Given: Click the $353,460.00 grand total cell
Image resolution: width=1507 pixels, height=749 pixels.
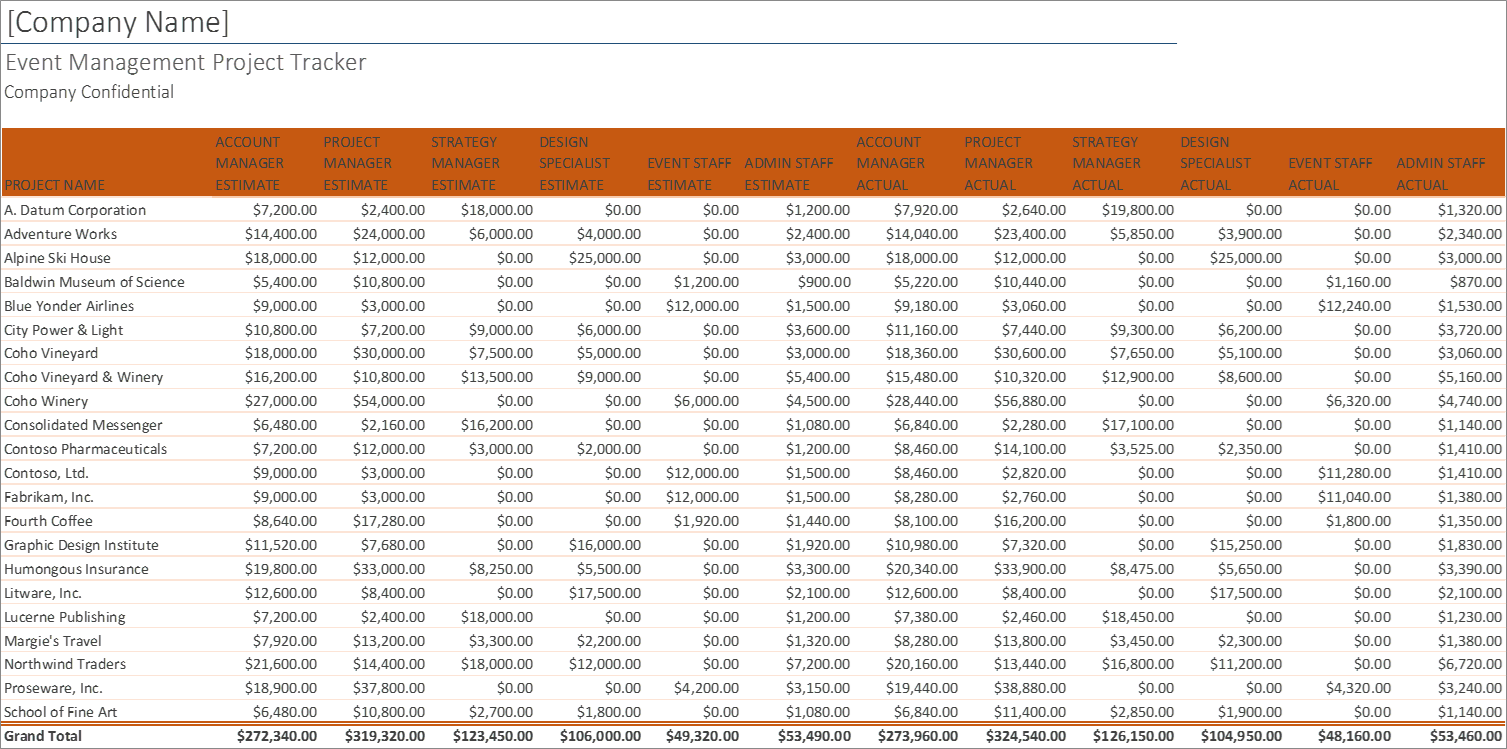Looking at the screenshot, I should coord(1465,735).
